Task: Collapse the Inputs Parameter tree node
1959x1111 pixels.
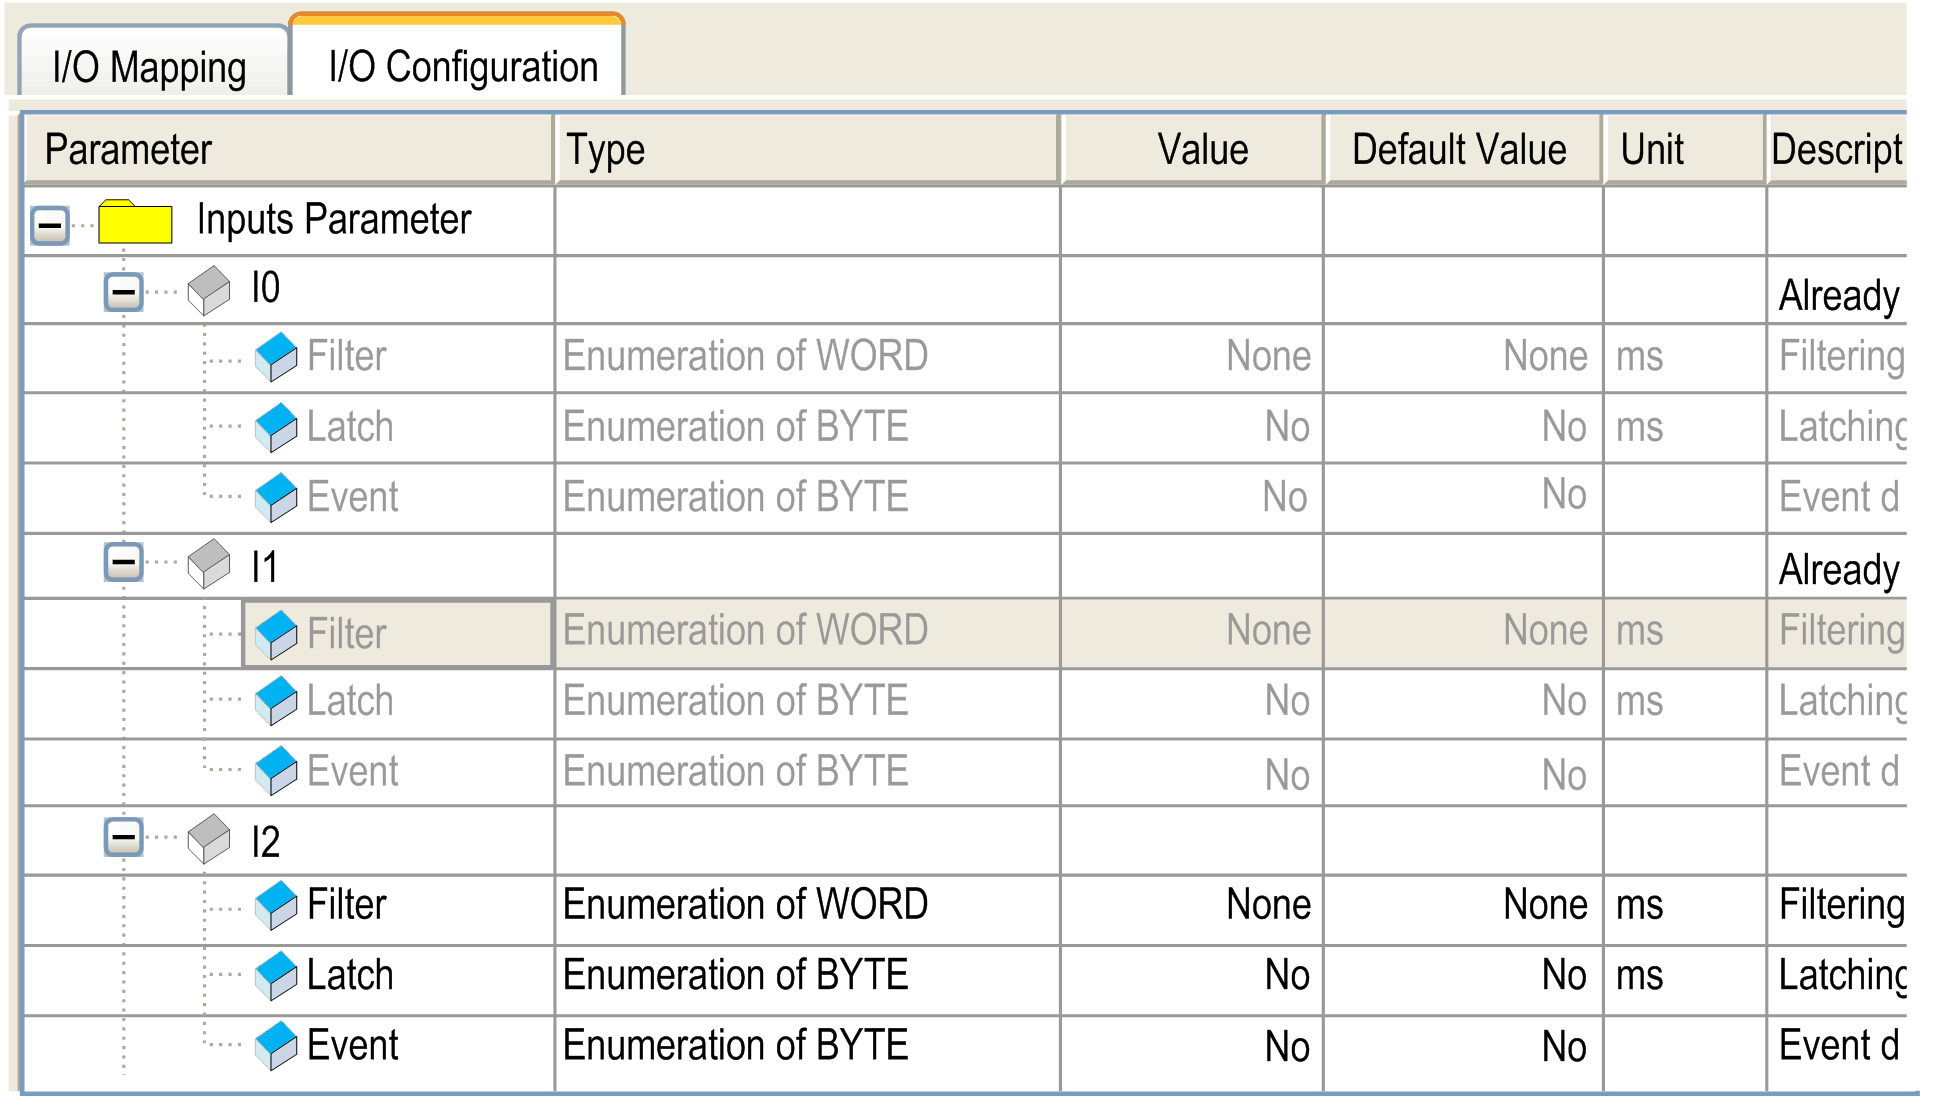Action: point(50,225)
